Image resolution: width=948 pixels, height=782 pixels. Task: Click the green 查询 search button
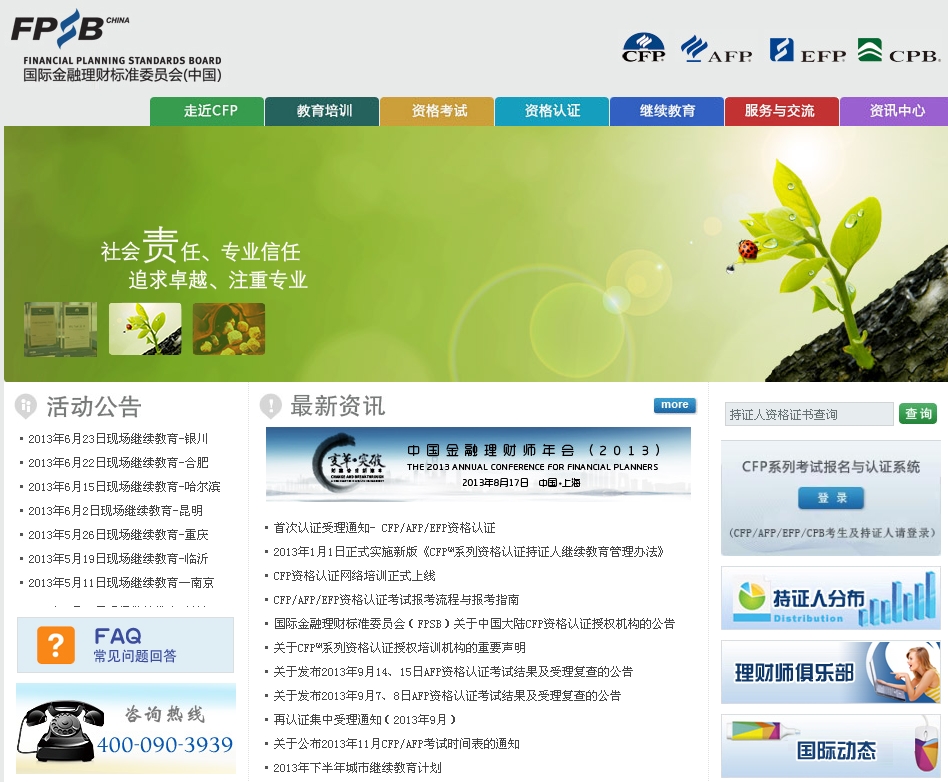tap(918, 414)
